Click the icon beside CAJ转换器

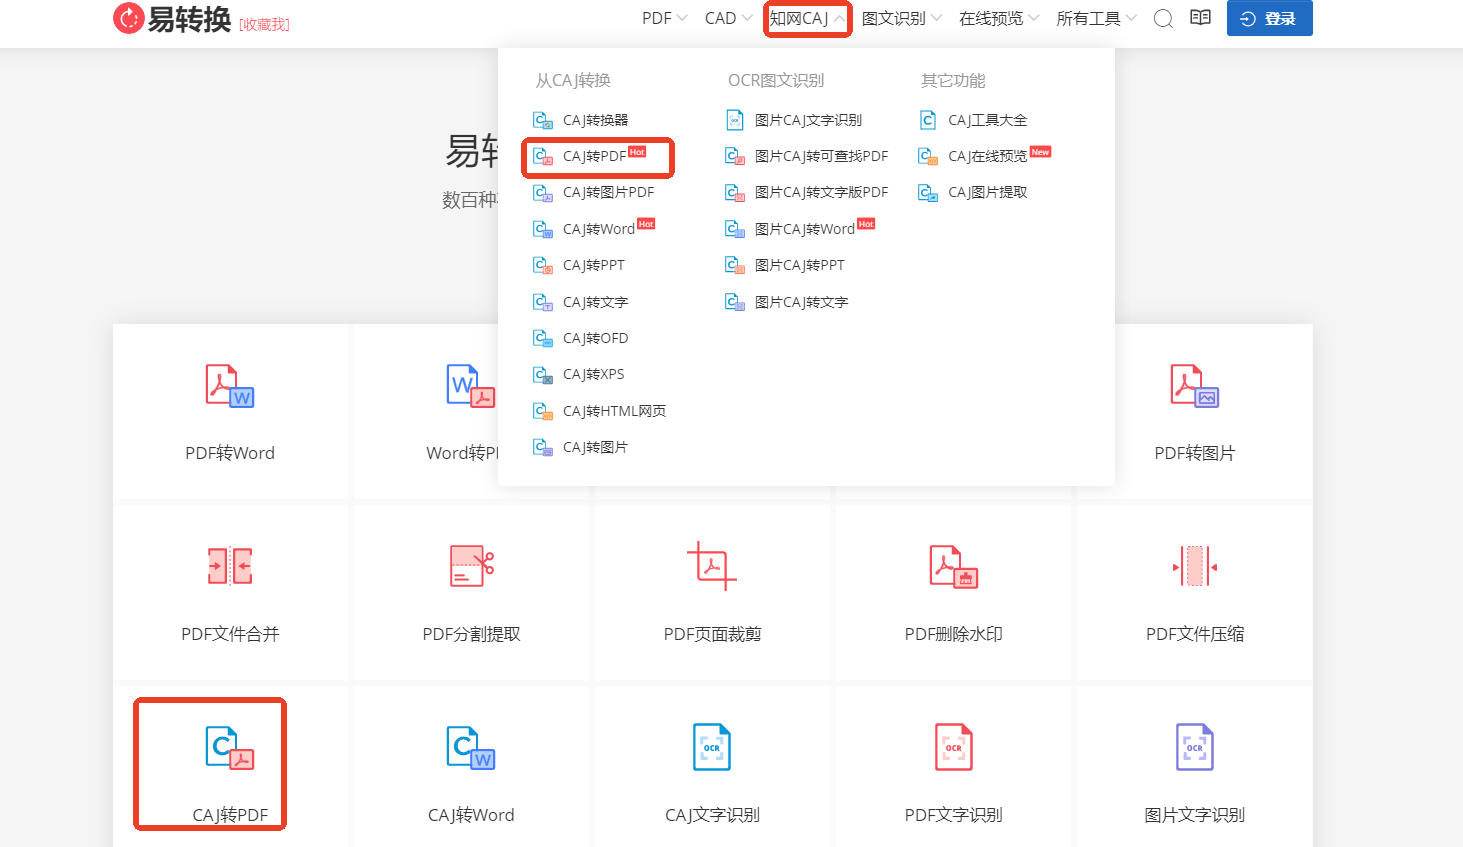543,121
